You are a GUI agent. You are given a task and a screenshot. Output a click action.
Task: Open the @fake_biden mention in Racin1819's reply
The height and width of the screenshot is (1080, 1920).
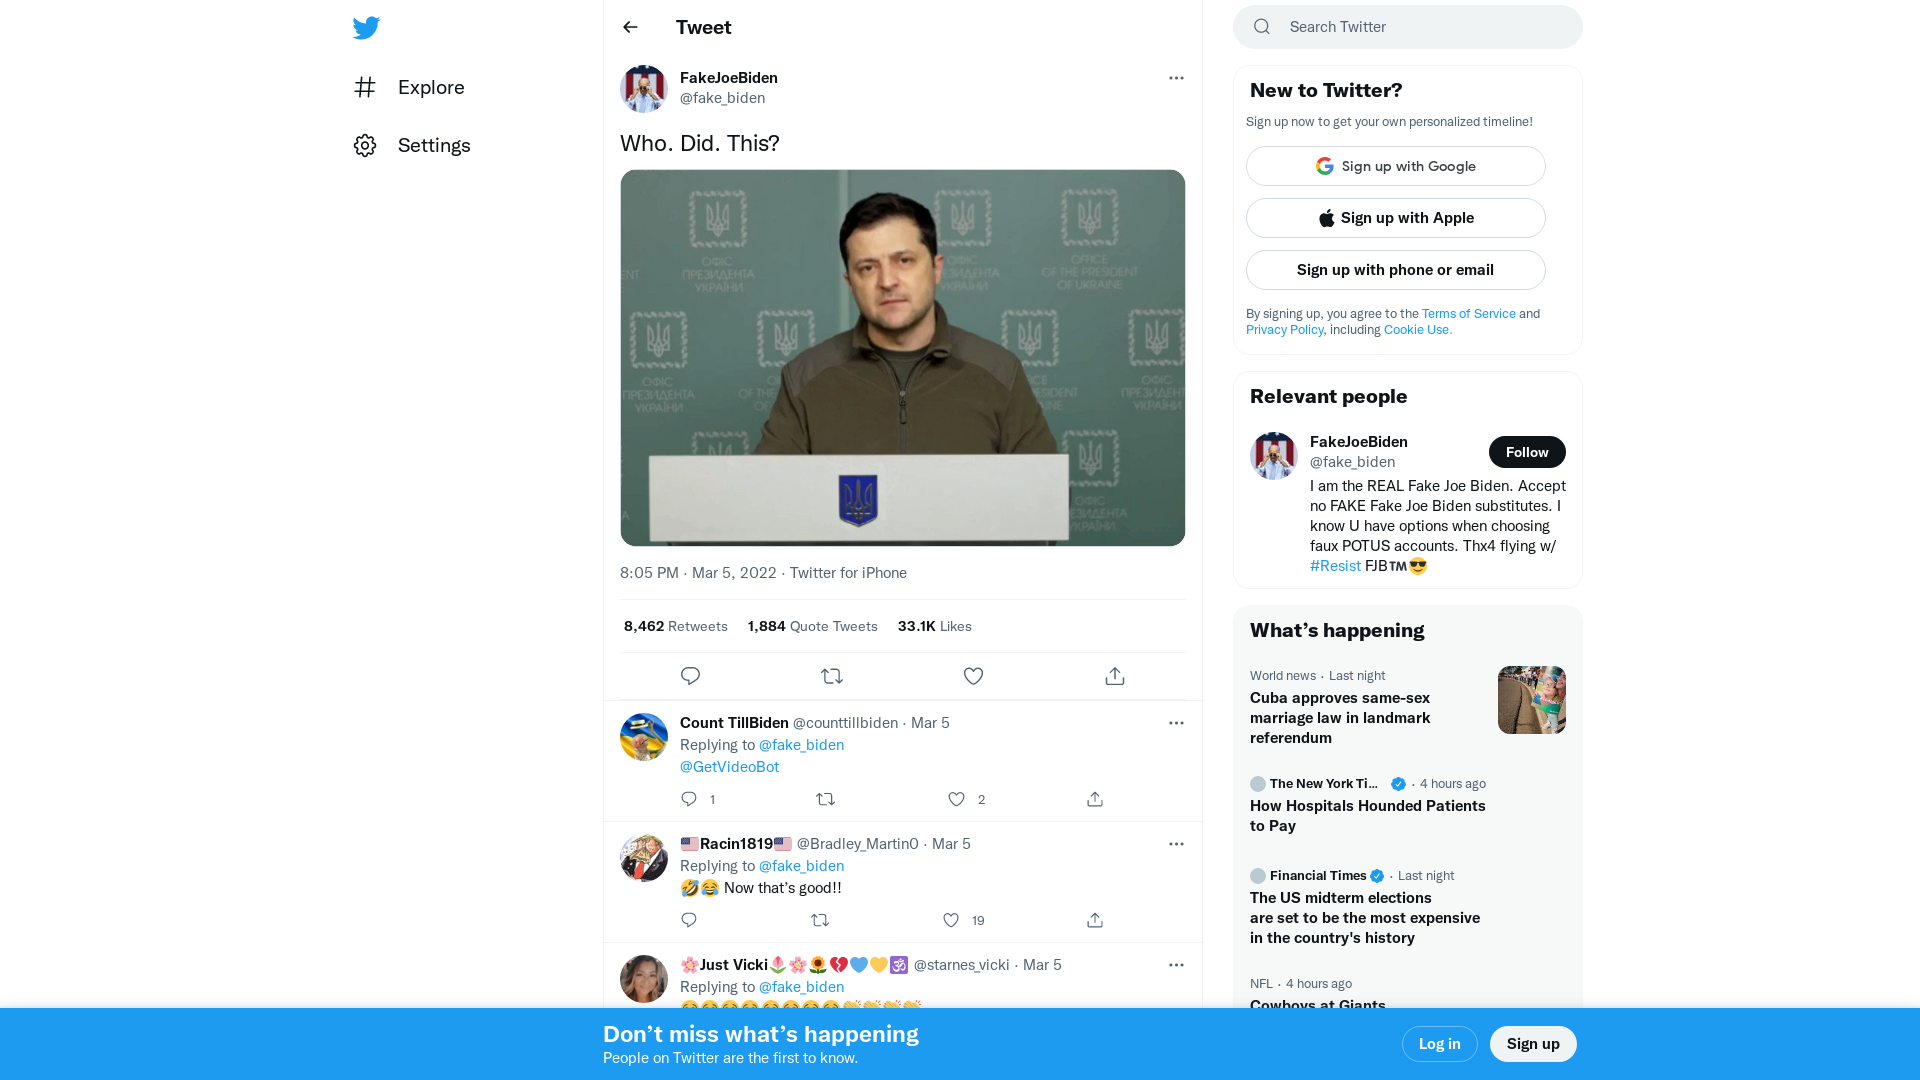[x=801, y=866]
